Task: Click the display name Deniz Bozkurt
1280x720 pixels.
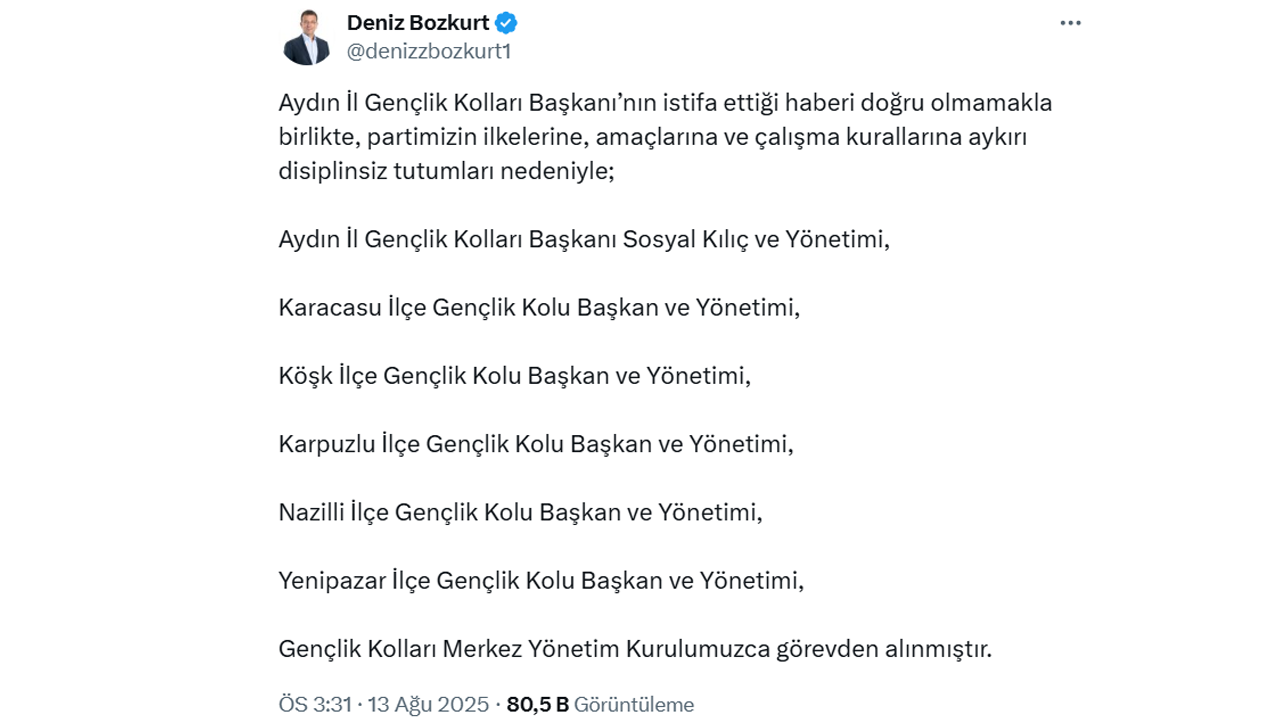Action: 418,23
